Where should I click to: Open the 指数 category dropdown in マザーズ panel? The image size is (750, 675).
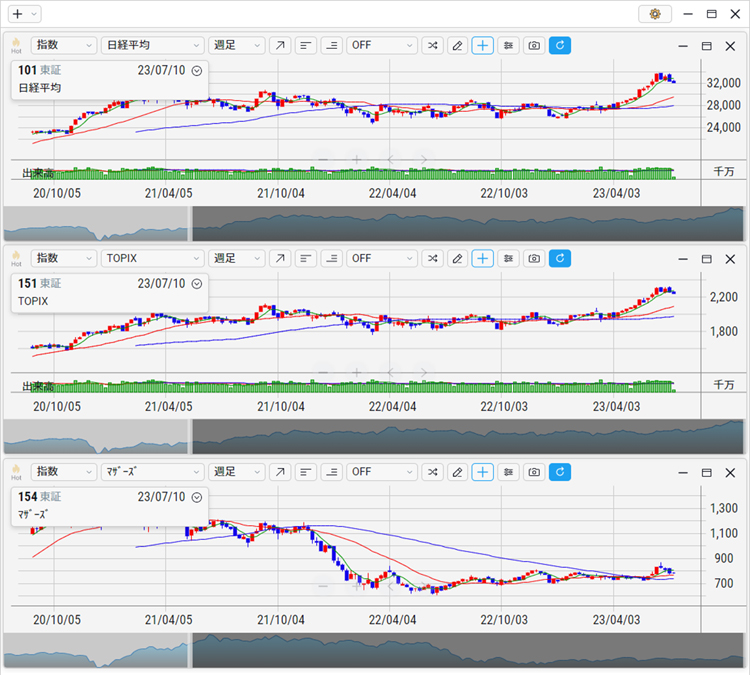click(64, 472)
